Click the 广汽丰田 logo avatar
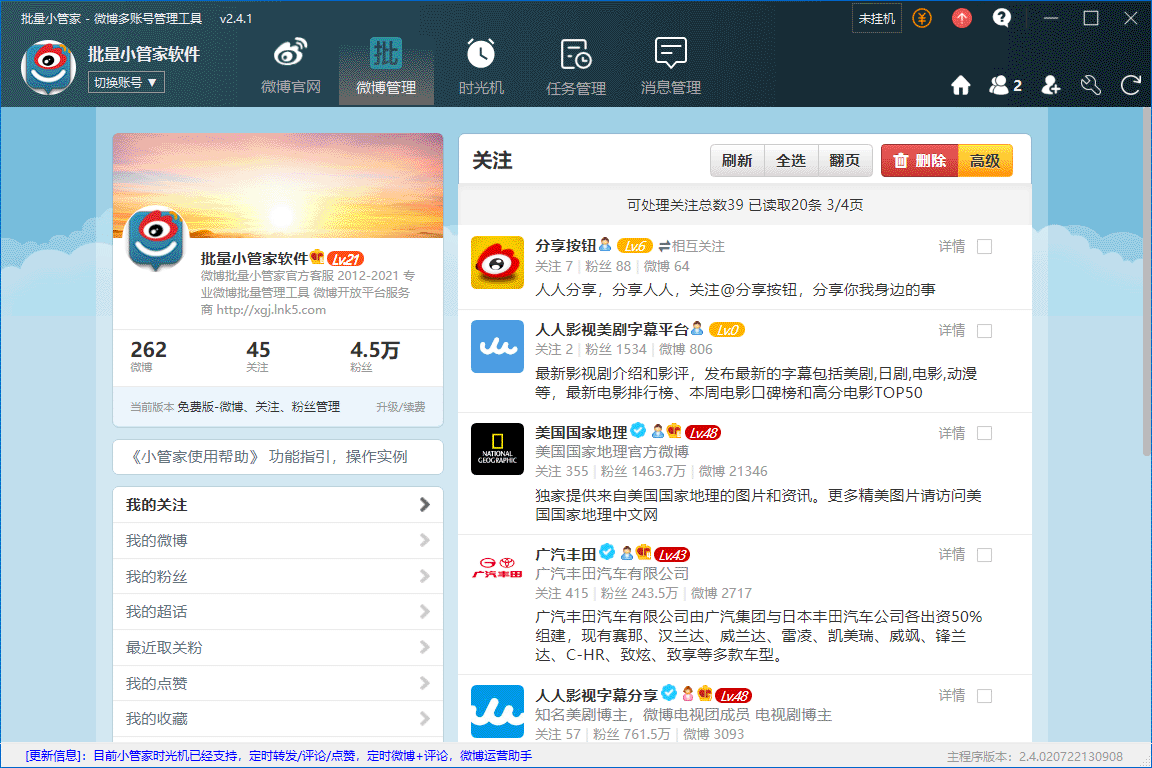 tap(497, 570)
